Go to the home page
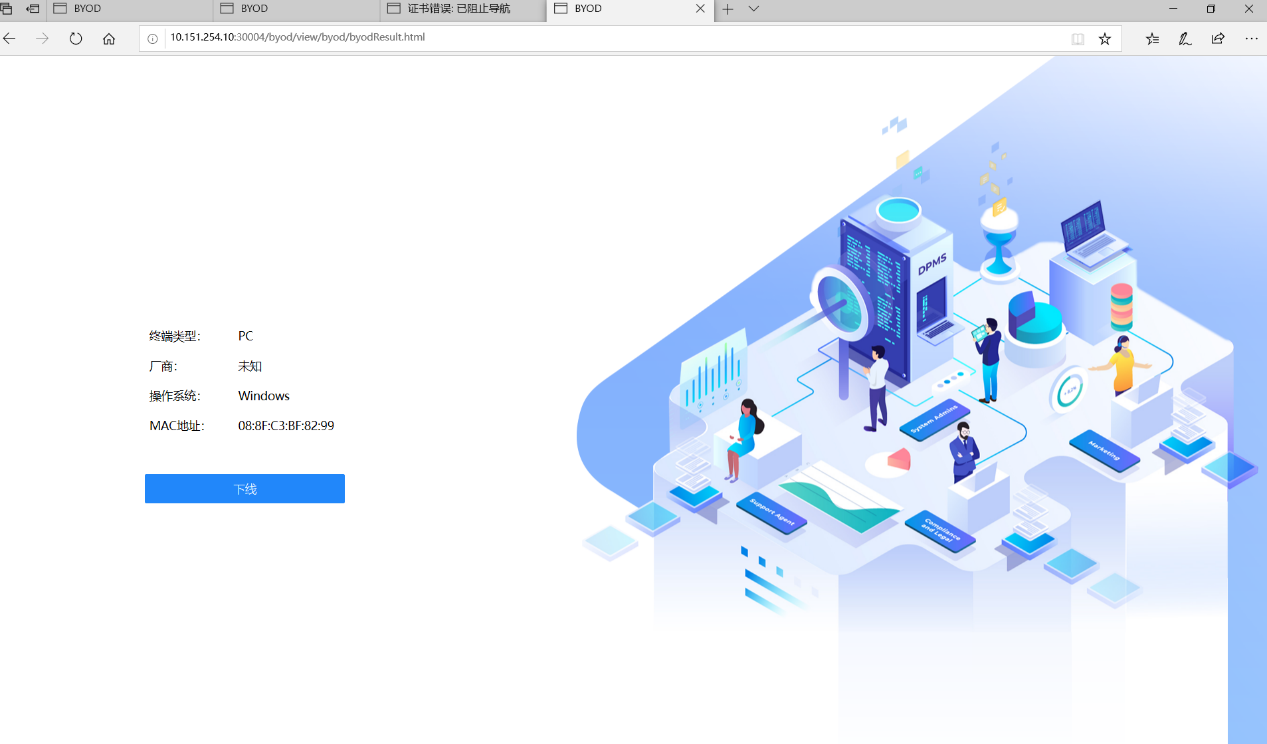Viewport: 1267px width, 744px height. (109, 39)
